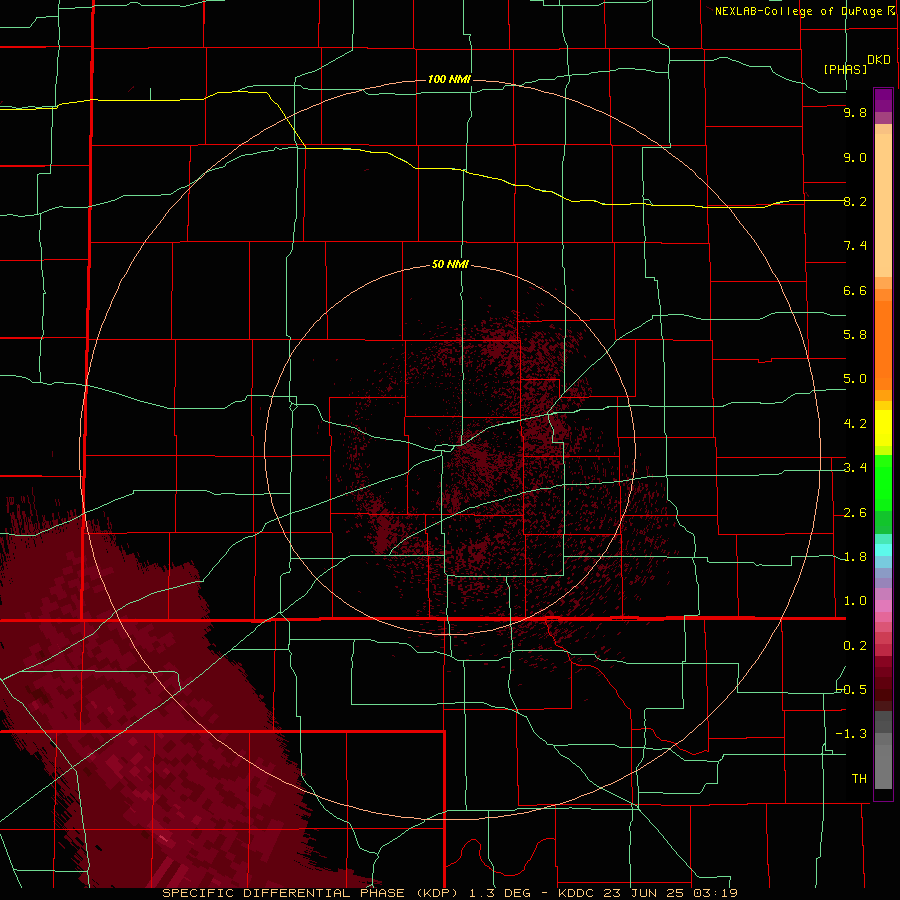Click the 0.2 value on the color scale
This screenshot has height=900, width=900.
click(855, 646)
